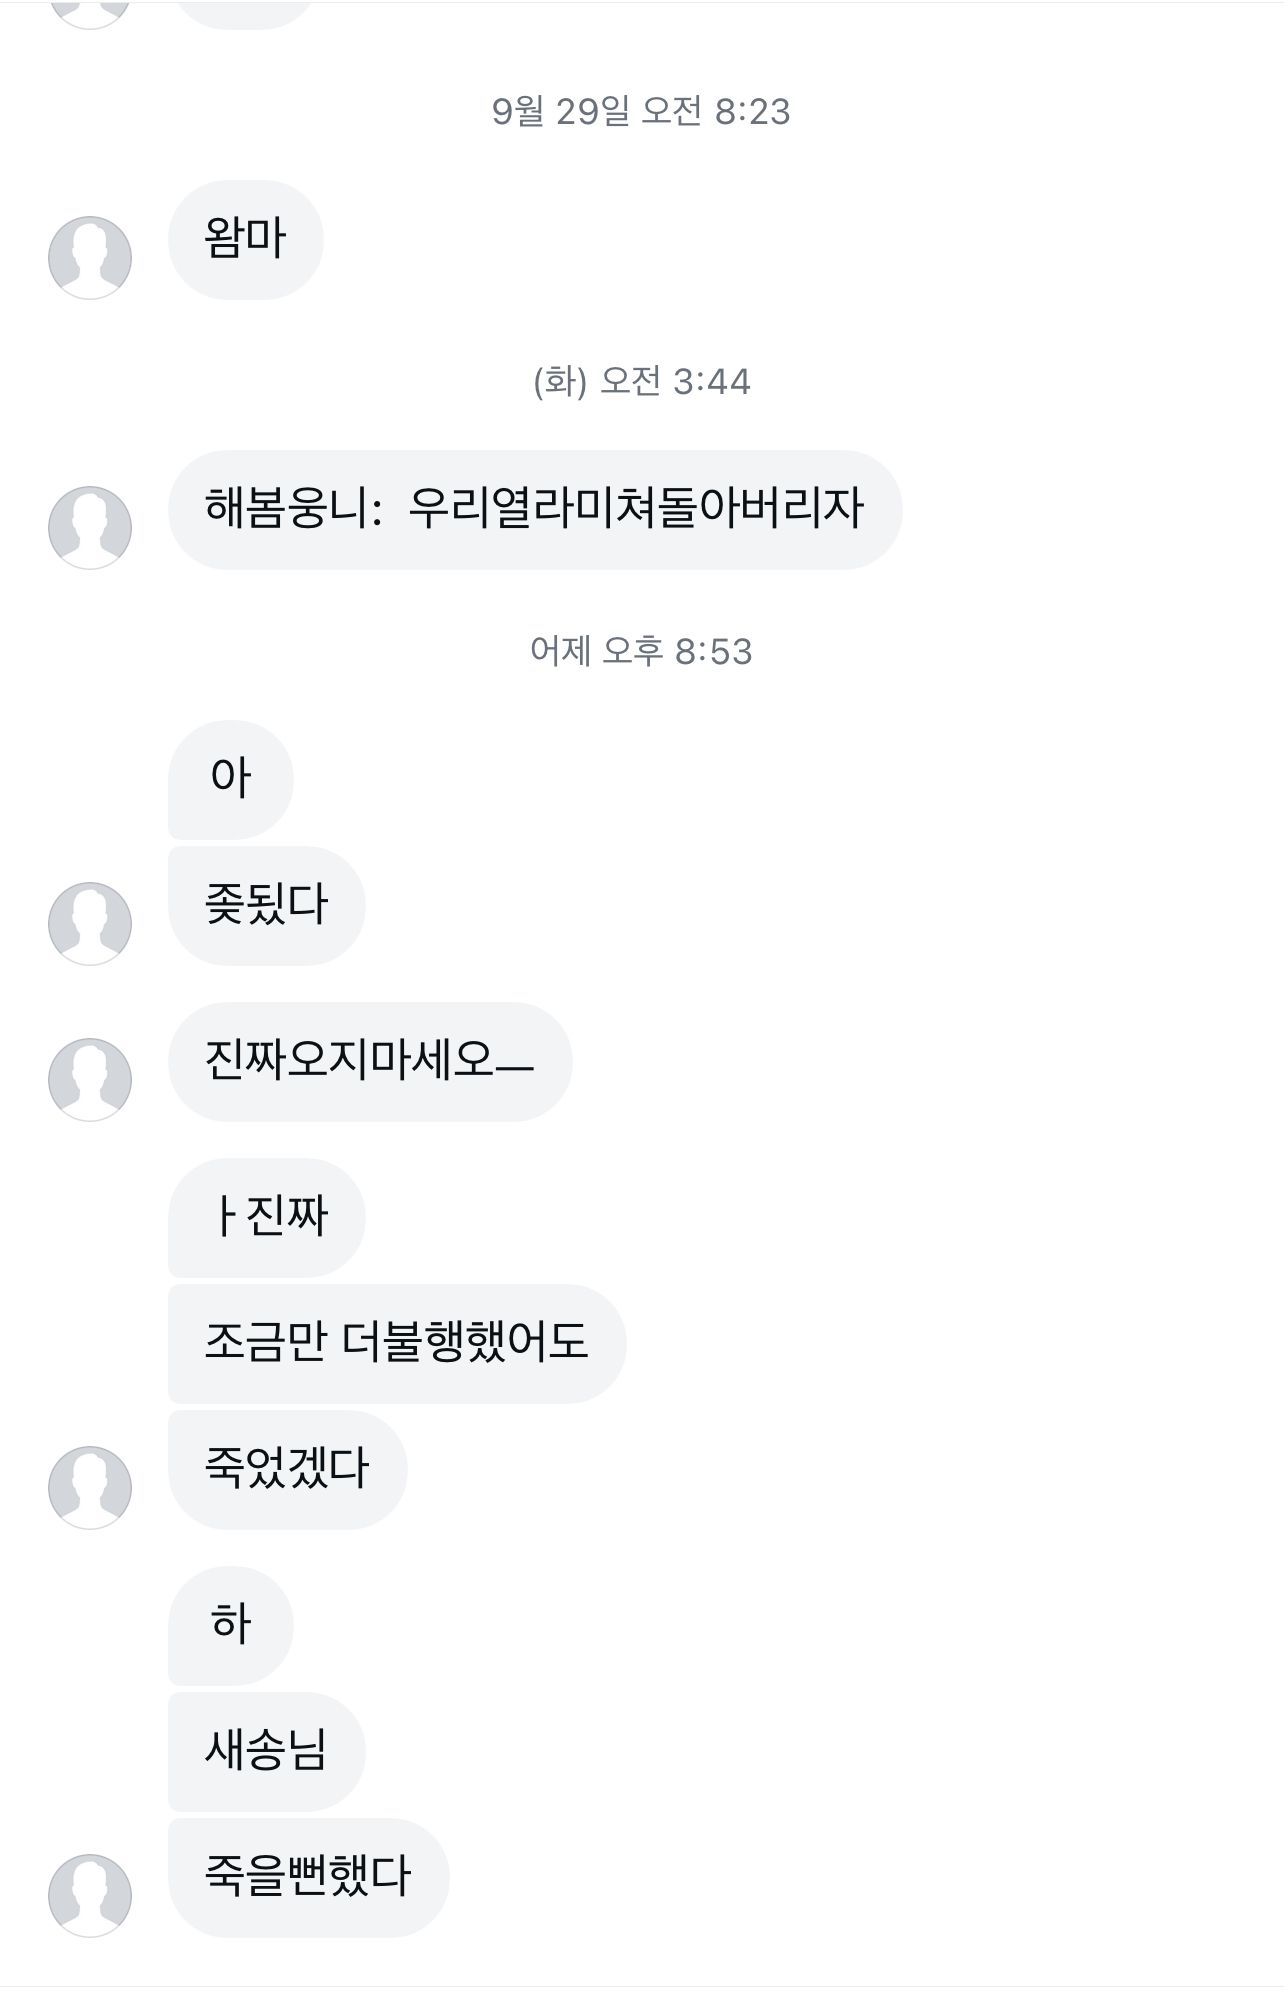The height and width of the screenshot is (2014, 1284).
Task: Click the (화) 오전 3:44 timestamp
Action: click(x=641, y=381)
